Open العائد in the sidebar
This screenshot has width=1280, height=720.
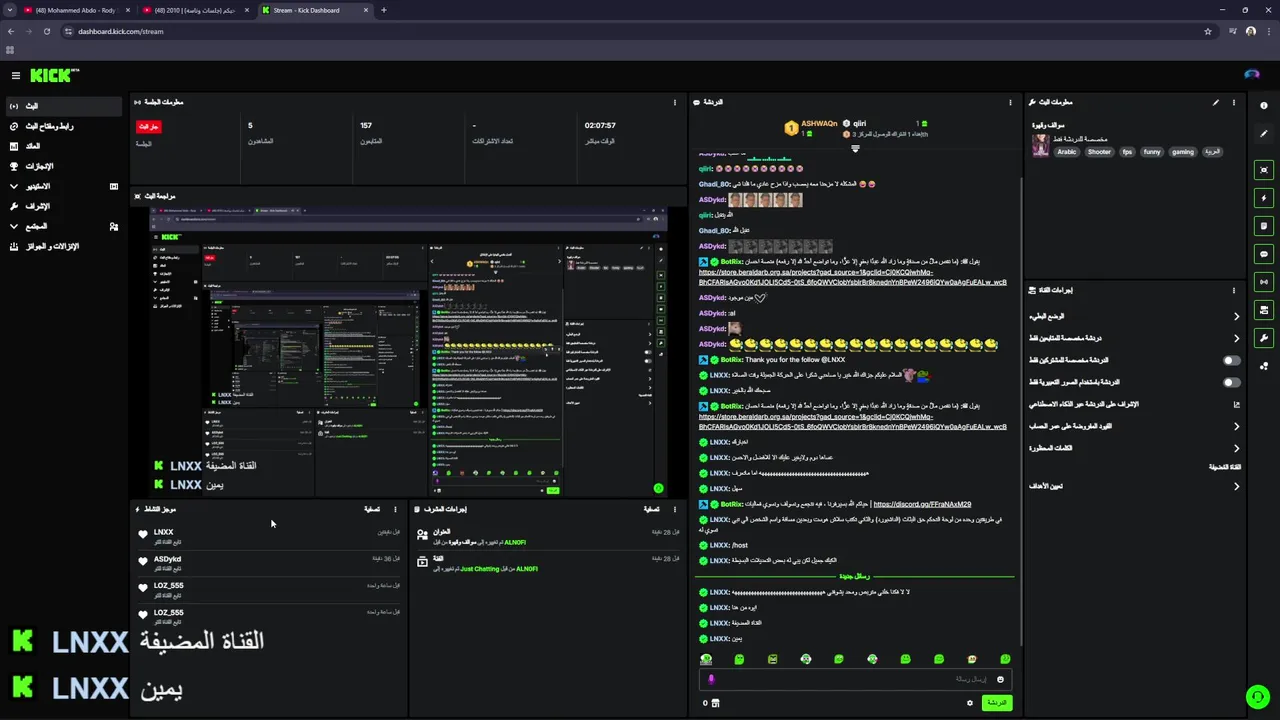[65, 146]
